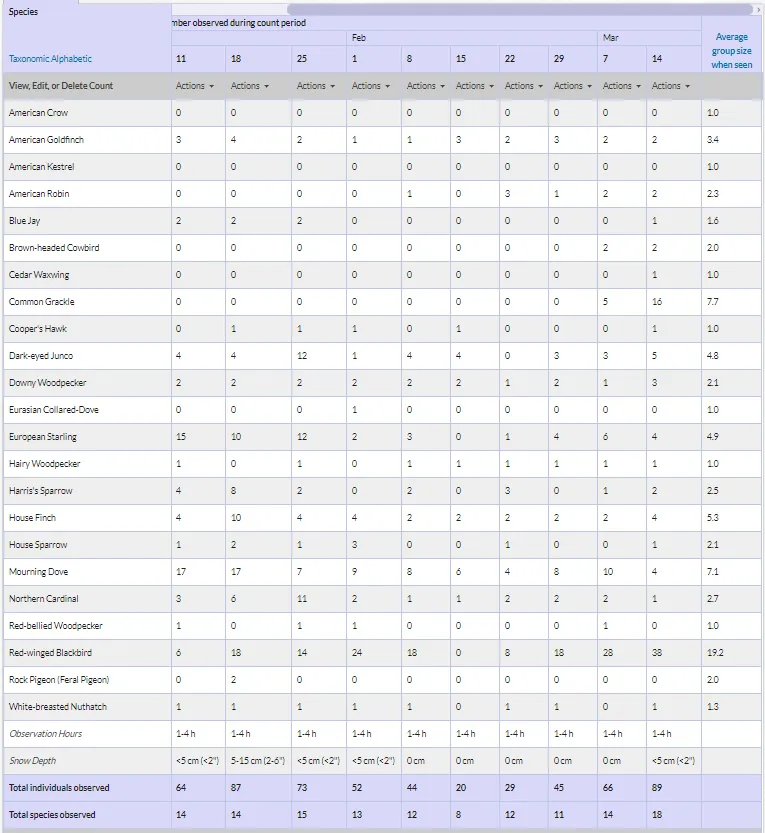This screenshot has height=833, width=765.
Task: Open Actions dropdown for the 18 count column
Action: 250,86
